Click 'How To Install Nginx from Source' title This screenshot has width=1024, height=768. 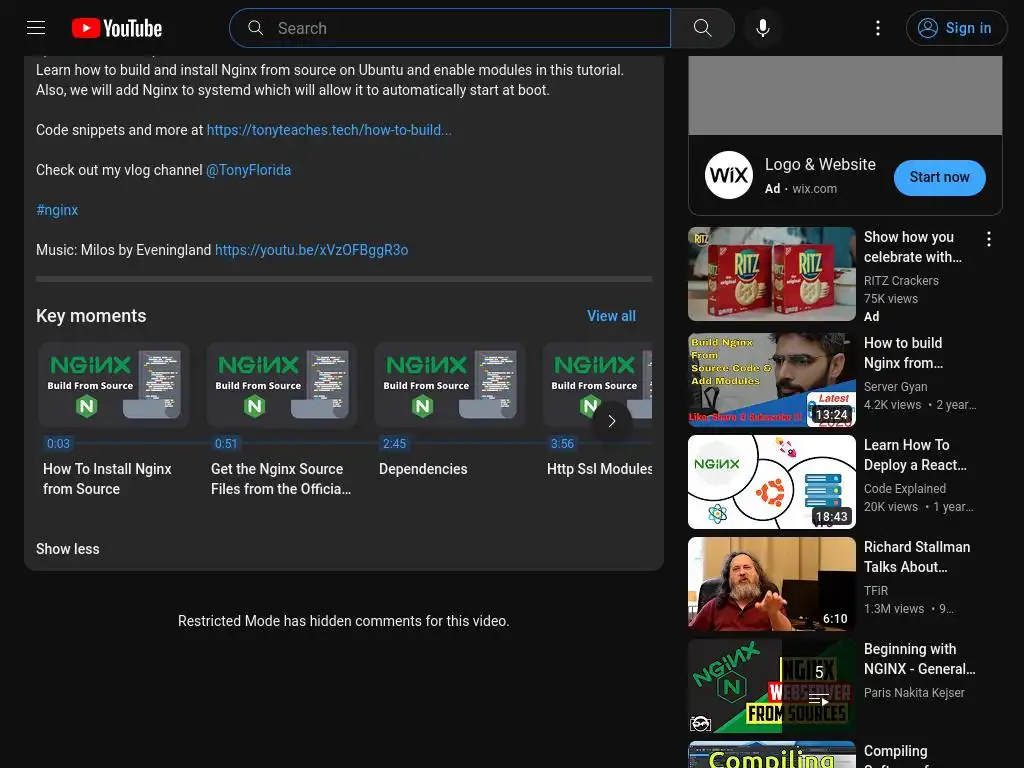[x=108, y=479]
